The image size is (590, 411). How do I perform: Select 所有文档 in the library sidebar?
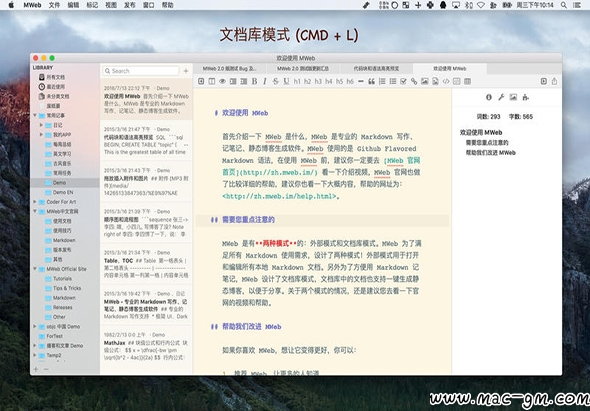(56, 77)
